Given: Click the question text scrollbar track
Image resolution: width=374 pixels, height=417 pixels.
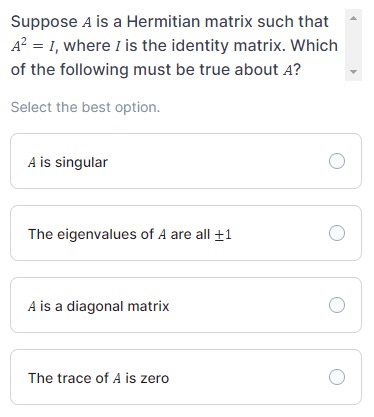Looking at the screenshot, I should [353, 45].
